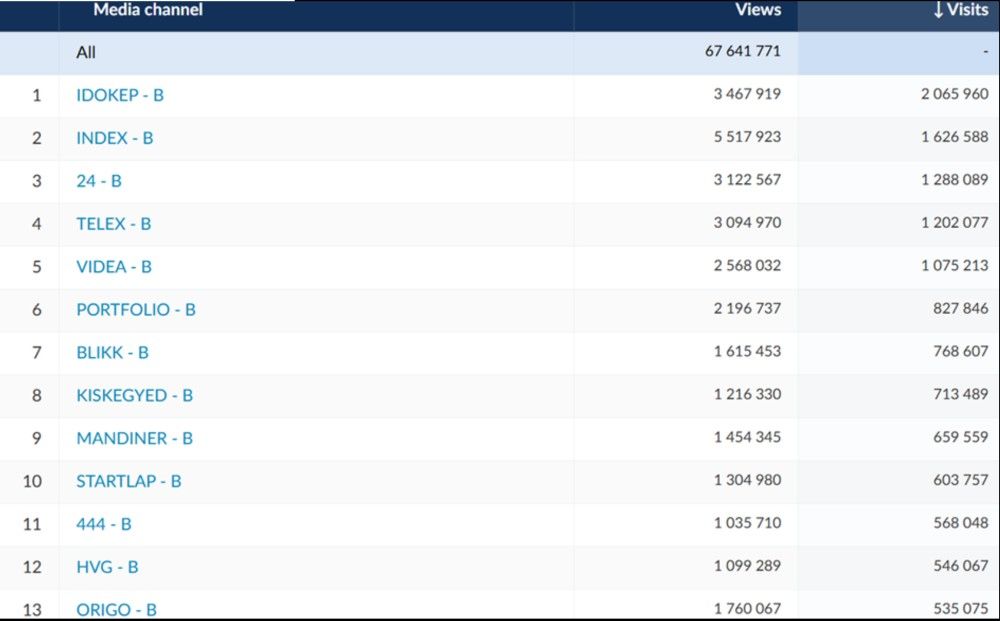The image size is (1000, 621).
Task: Select TELEX visits value 1 202 077
Action: tap(954, 223)
